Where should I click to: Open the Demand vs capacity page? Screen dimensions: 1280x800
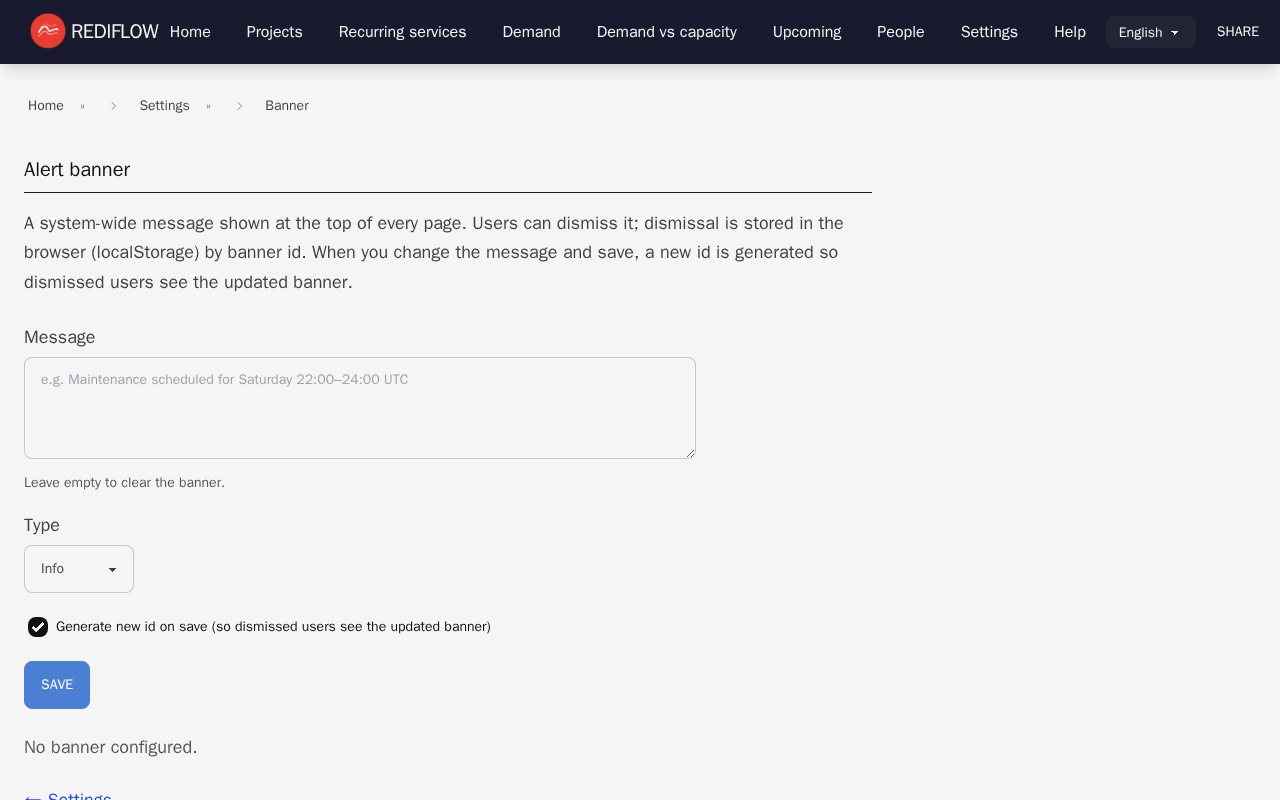tap(666, 31)
